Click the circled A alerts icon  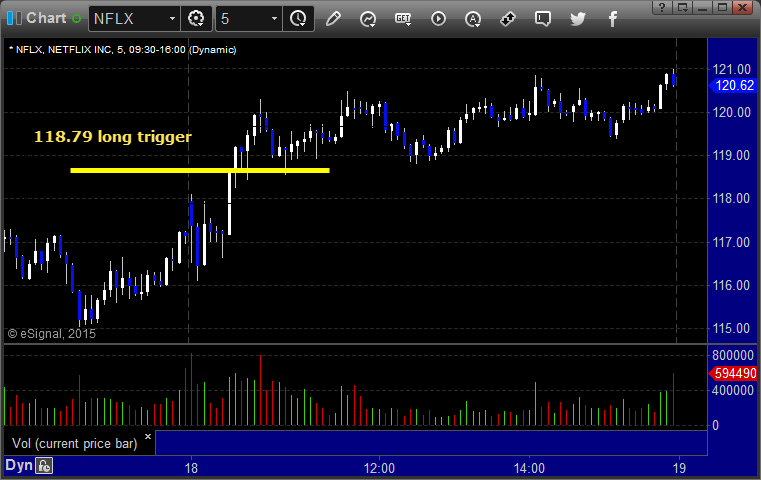(x=473, y=19)
